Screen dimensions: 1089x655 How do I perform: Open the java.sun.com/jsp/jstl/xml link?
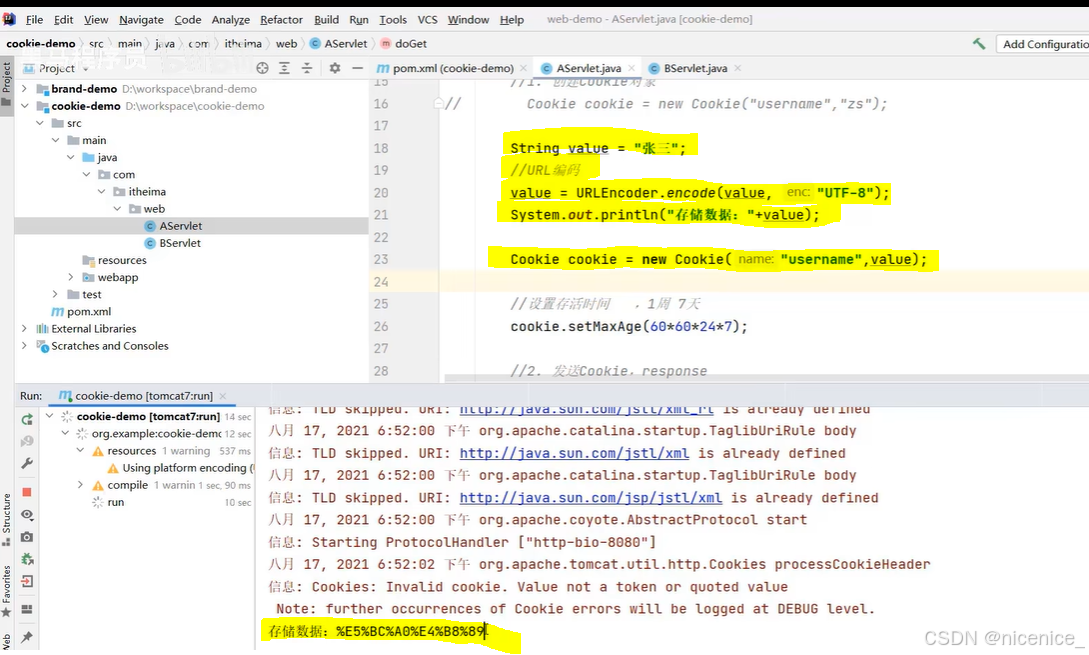[590, 498]
